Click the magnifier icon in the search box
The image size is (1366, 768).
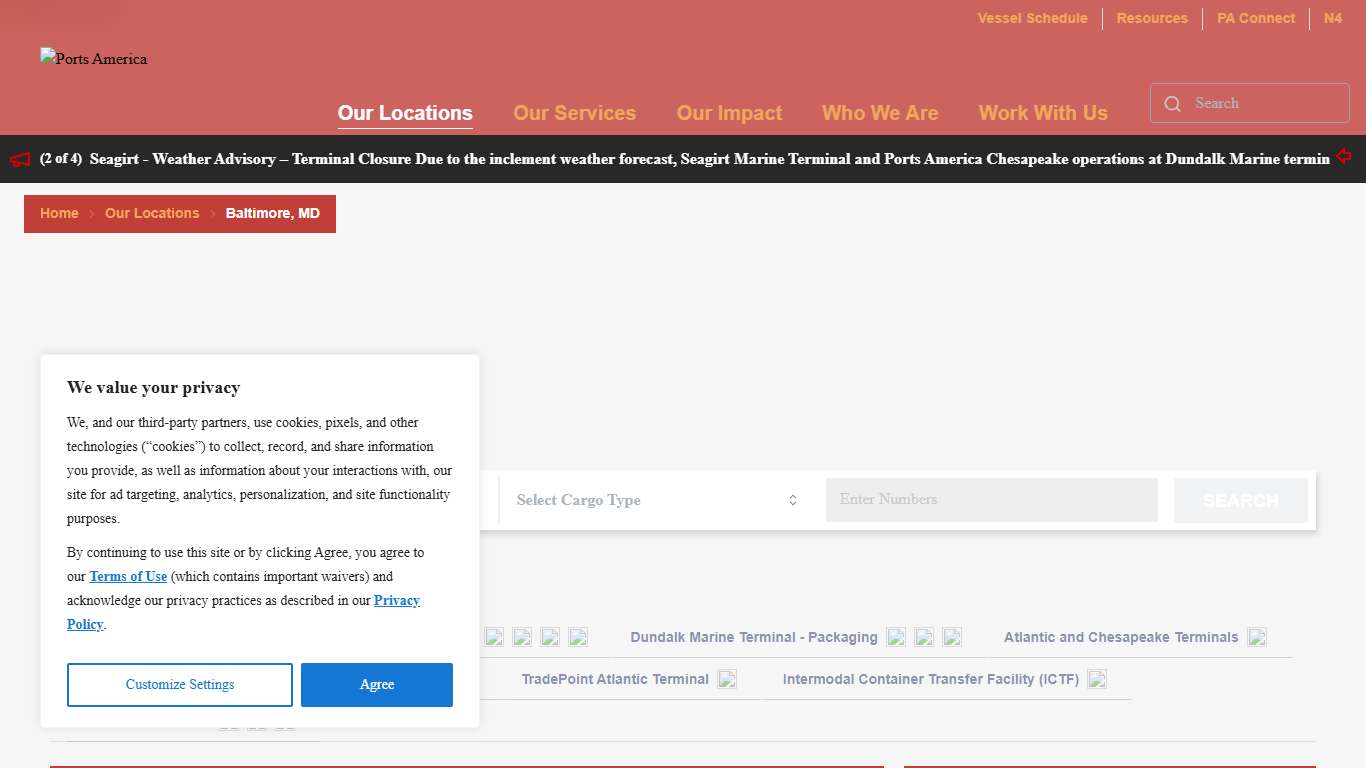1173,104
